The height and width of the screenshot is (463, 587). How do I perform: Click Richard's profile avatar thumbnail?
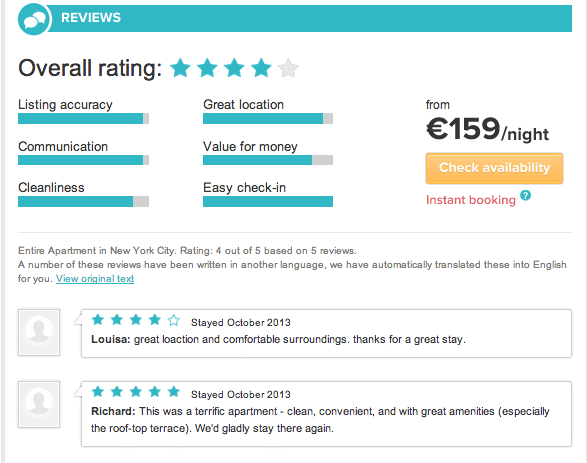point(39,404)
